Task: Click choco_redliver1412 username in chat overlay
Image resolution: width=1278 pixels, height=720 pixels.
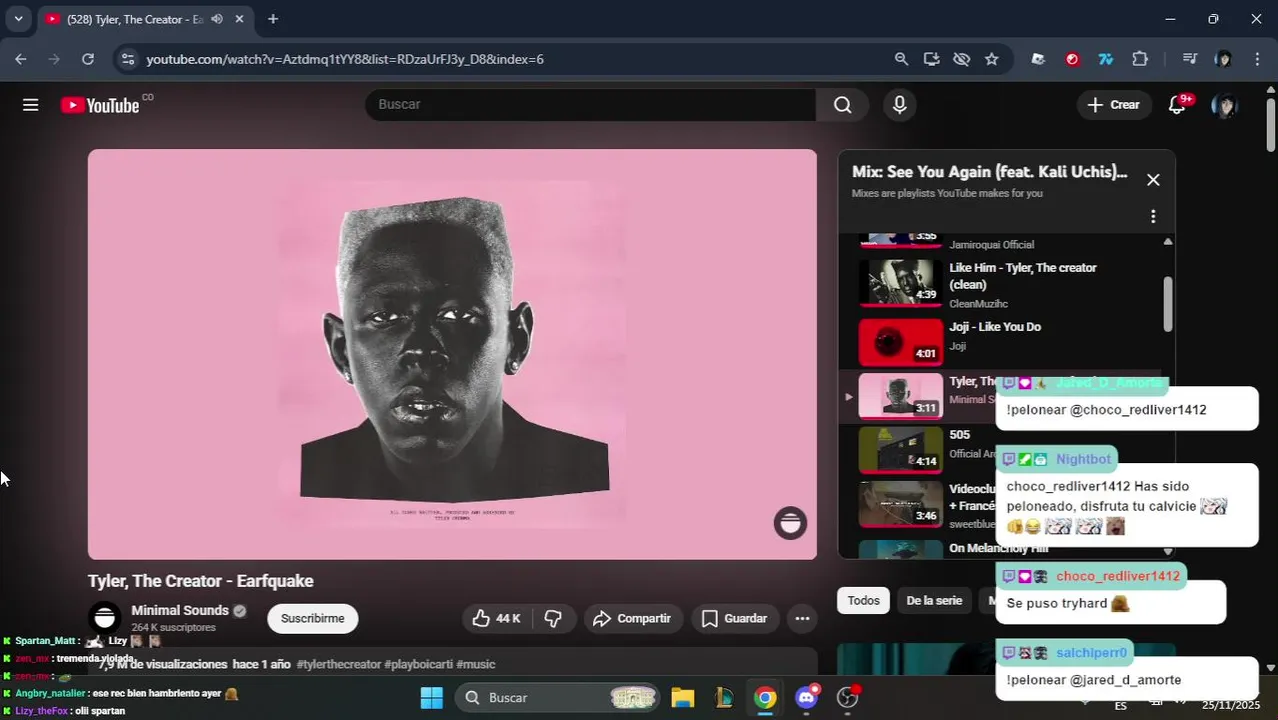Action: click(x=1118, y=576)
